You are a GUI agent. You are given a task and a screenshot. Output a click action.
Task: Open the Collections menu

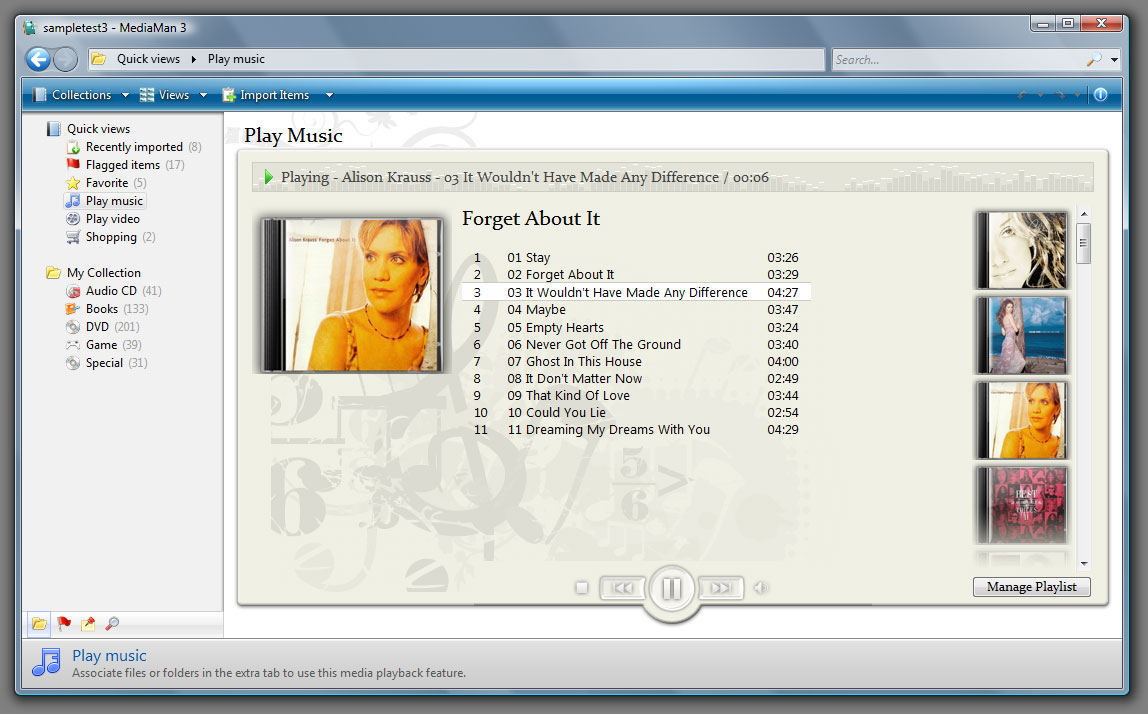72,94
